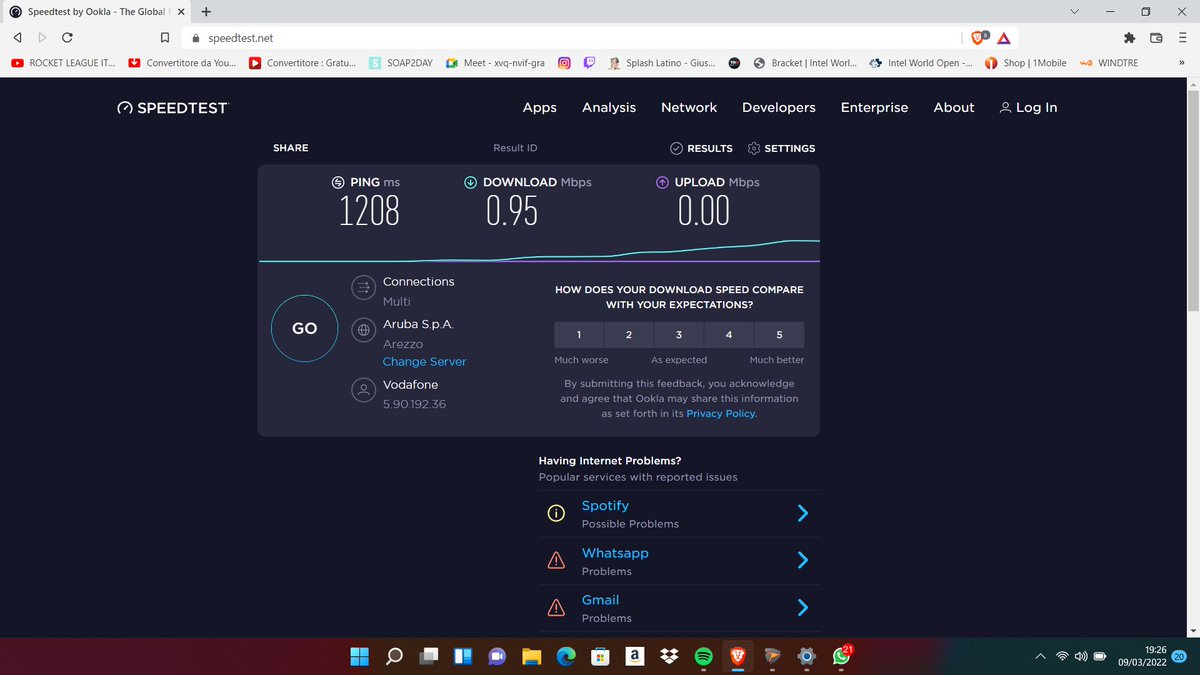Click the globe icon next to Aruba S.p.A.
1200x675 pixels.
[363, 328]
